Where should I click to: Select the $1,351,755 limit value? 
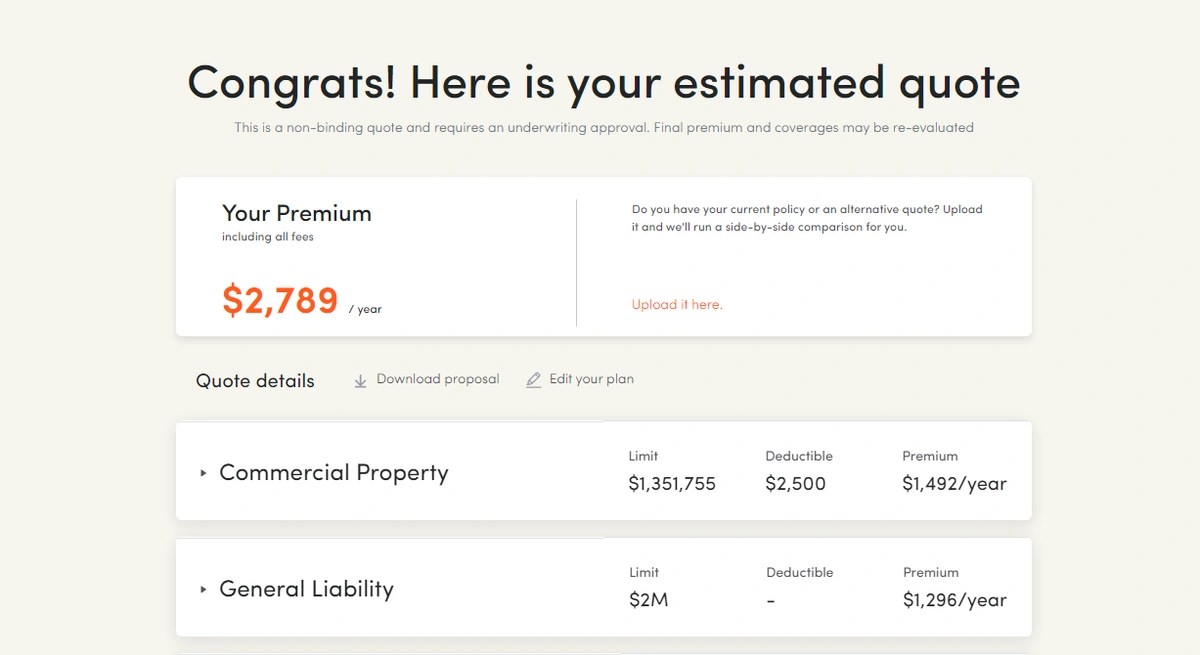672,484
